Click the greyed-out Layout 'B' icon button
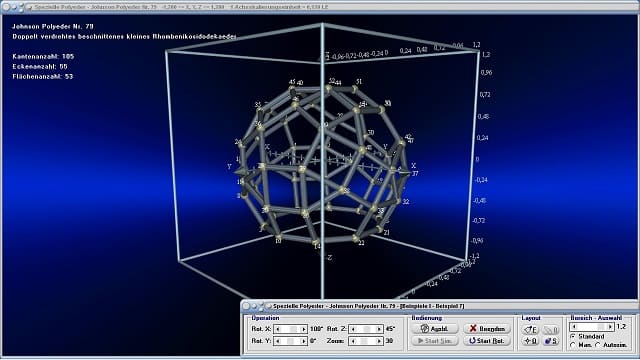This screenshot has width=640, height=360. point(550,329)
